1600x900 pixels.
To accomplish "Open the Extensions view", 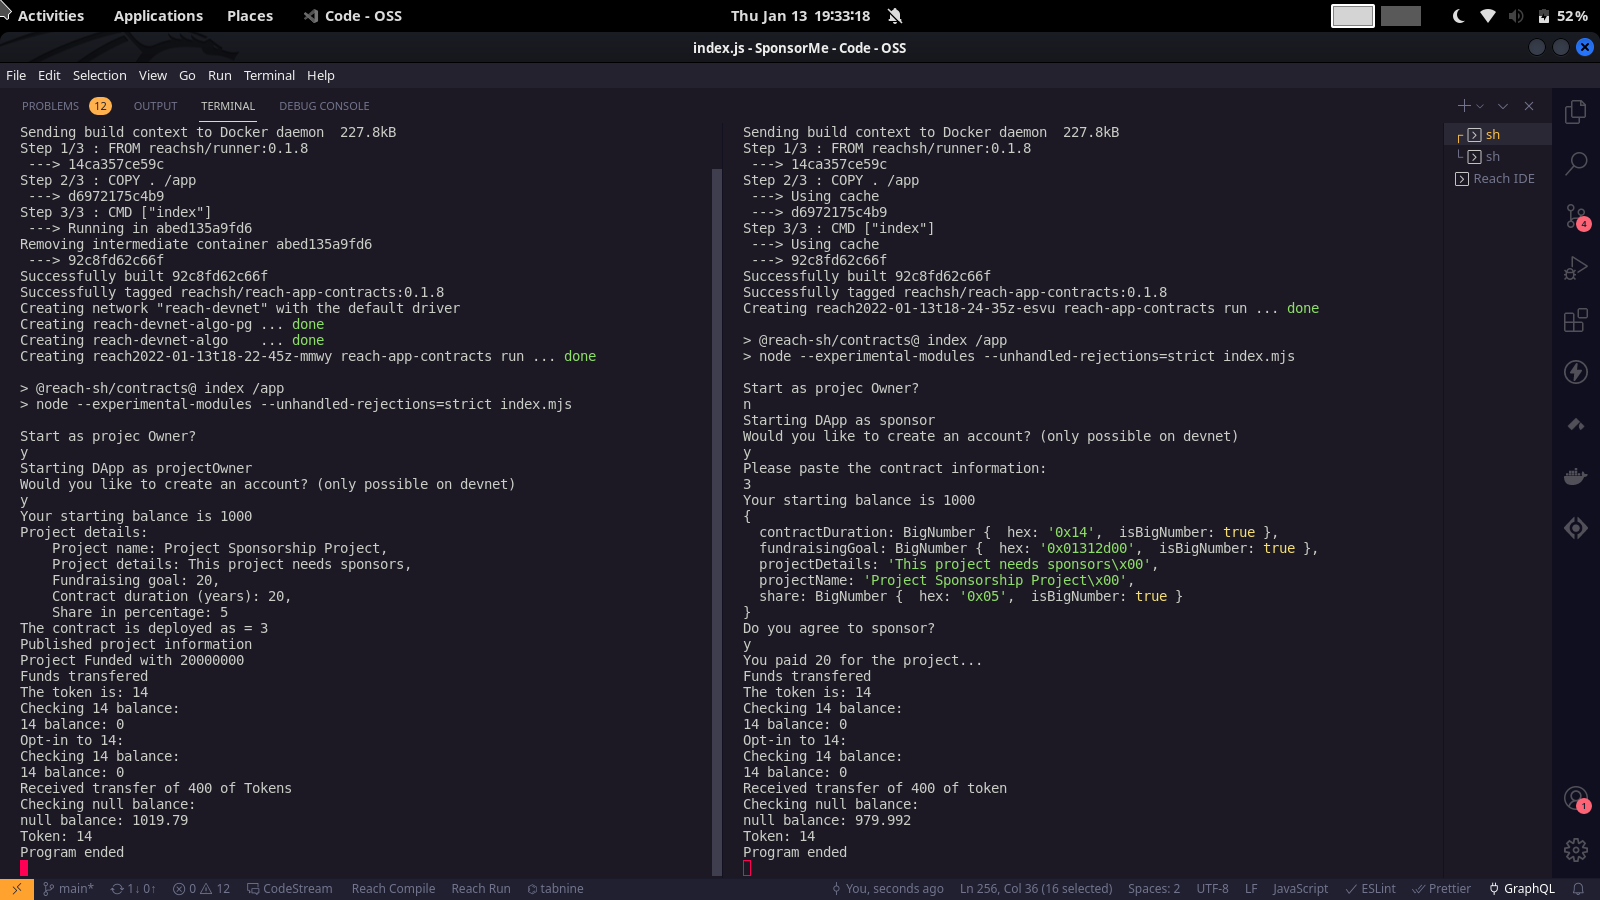I will [x=1576, y=320].
